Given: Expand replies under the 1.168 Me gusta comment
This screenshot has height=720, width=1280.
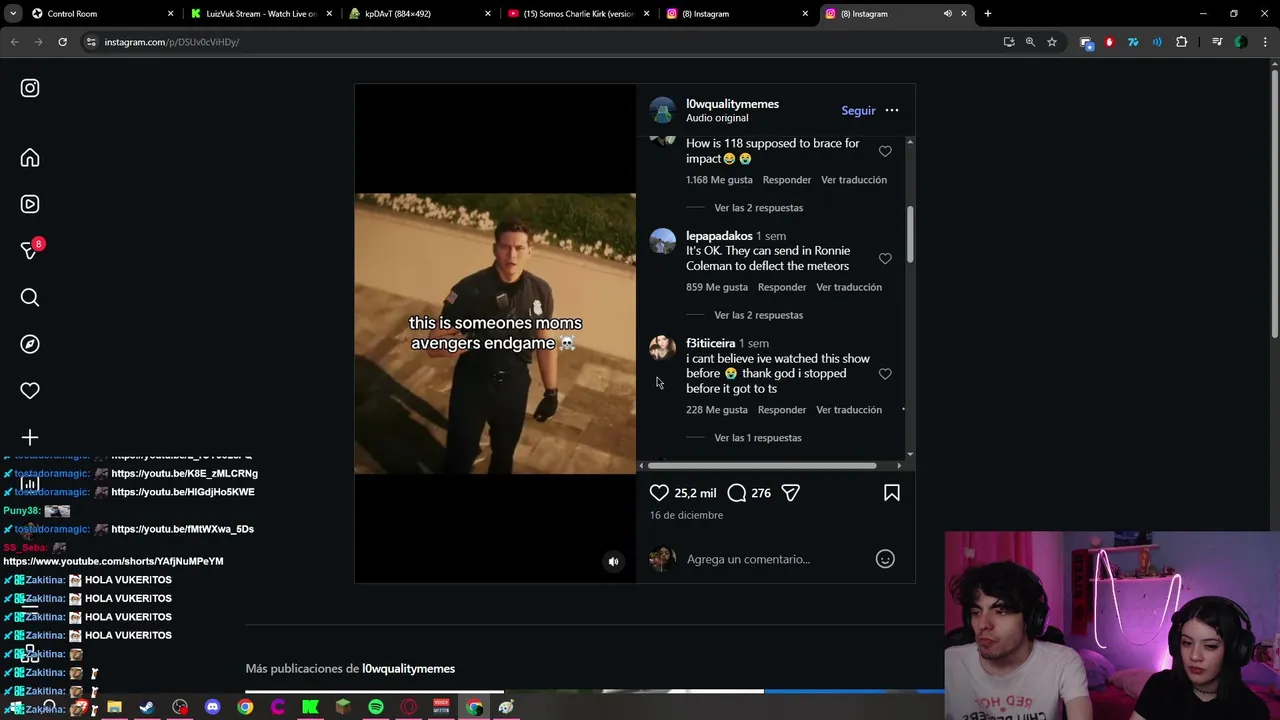Looking at the screenshot, I should click(758, 208).
